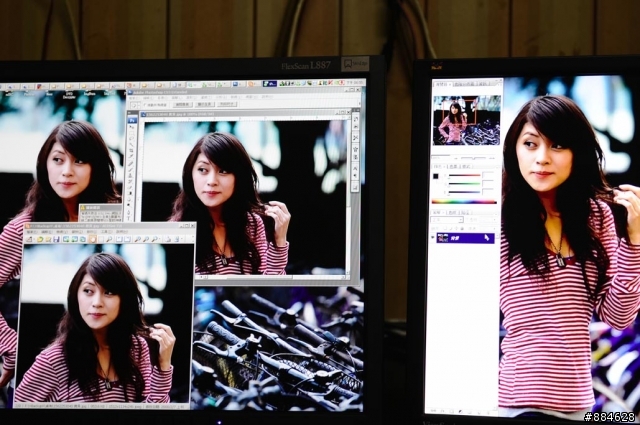
Task: Click the topmost icon in Photoshop's collapsed panel dock
Action: click(x=356, y=119)
